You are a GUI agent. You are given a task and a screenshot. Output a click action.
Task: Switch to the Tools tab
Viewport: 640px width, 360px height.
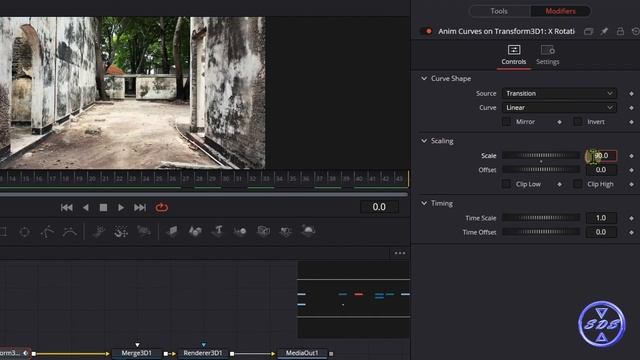pos(499,11)
